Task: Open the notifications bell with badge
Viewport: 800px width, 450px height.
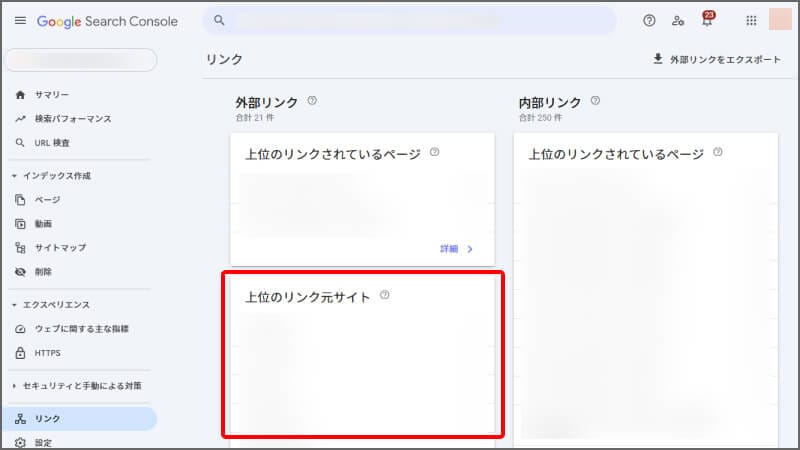Action: 707,21
